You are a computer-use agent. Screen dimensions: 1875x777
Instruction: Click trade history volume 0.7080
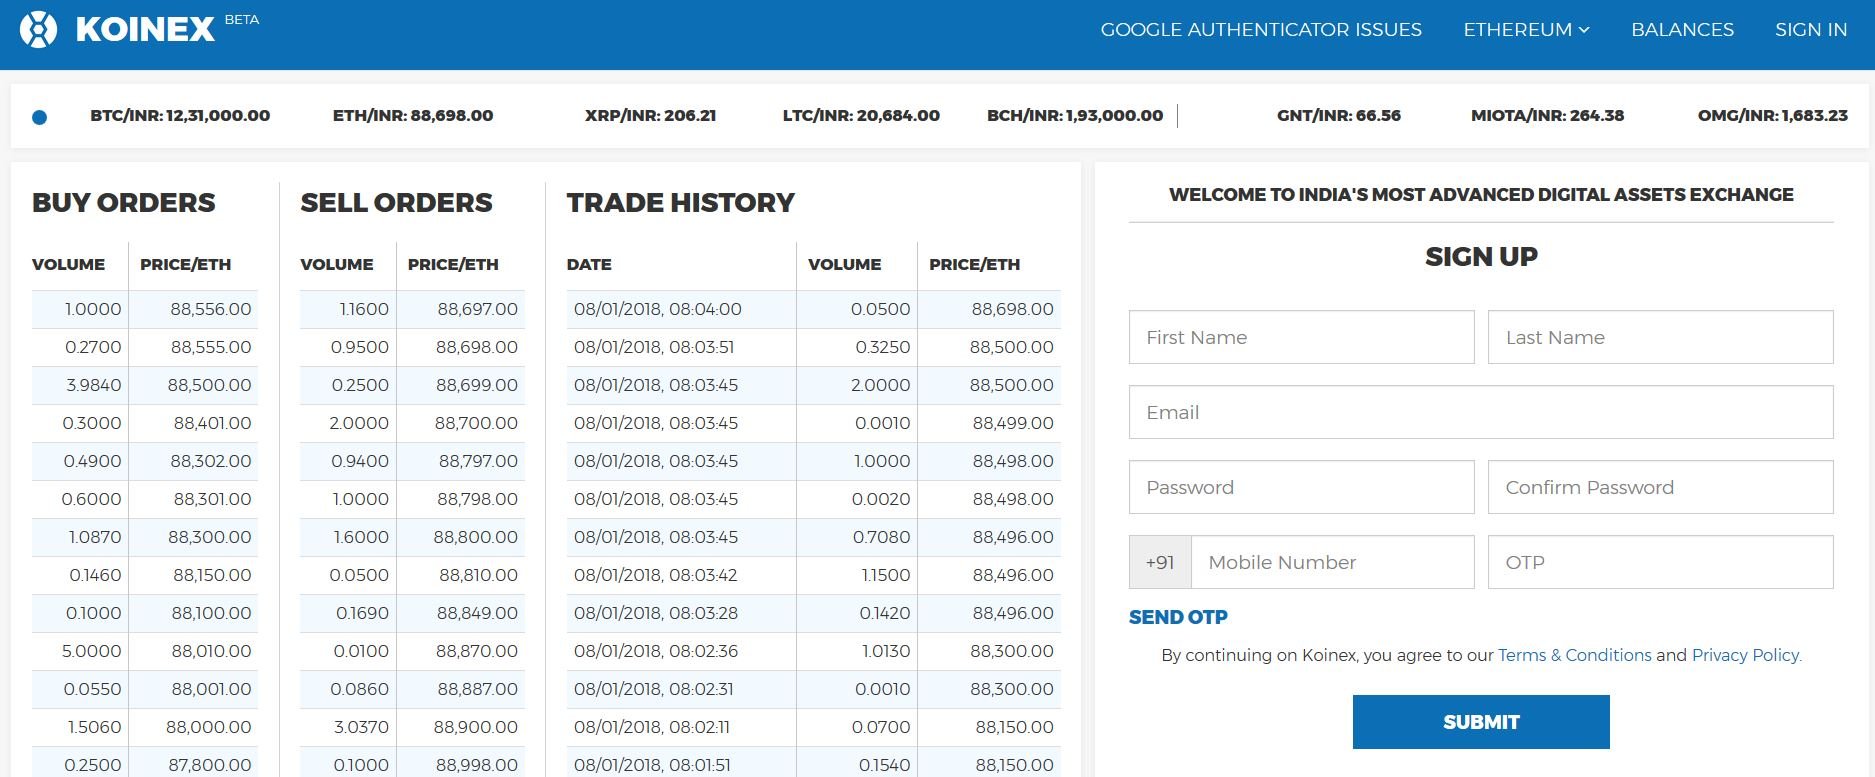(x=882, y=537)
